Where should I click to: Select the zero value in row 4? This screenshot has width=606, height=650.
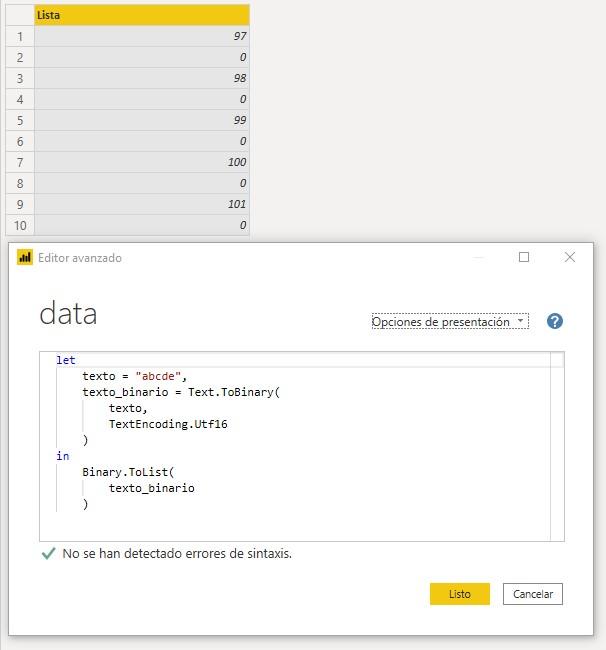tap(142, 99)
